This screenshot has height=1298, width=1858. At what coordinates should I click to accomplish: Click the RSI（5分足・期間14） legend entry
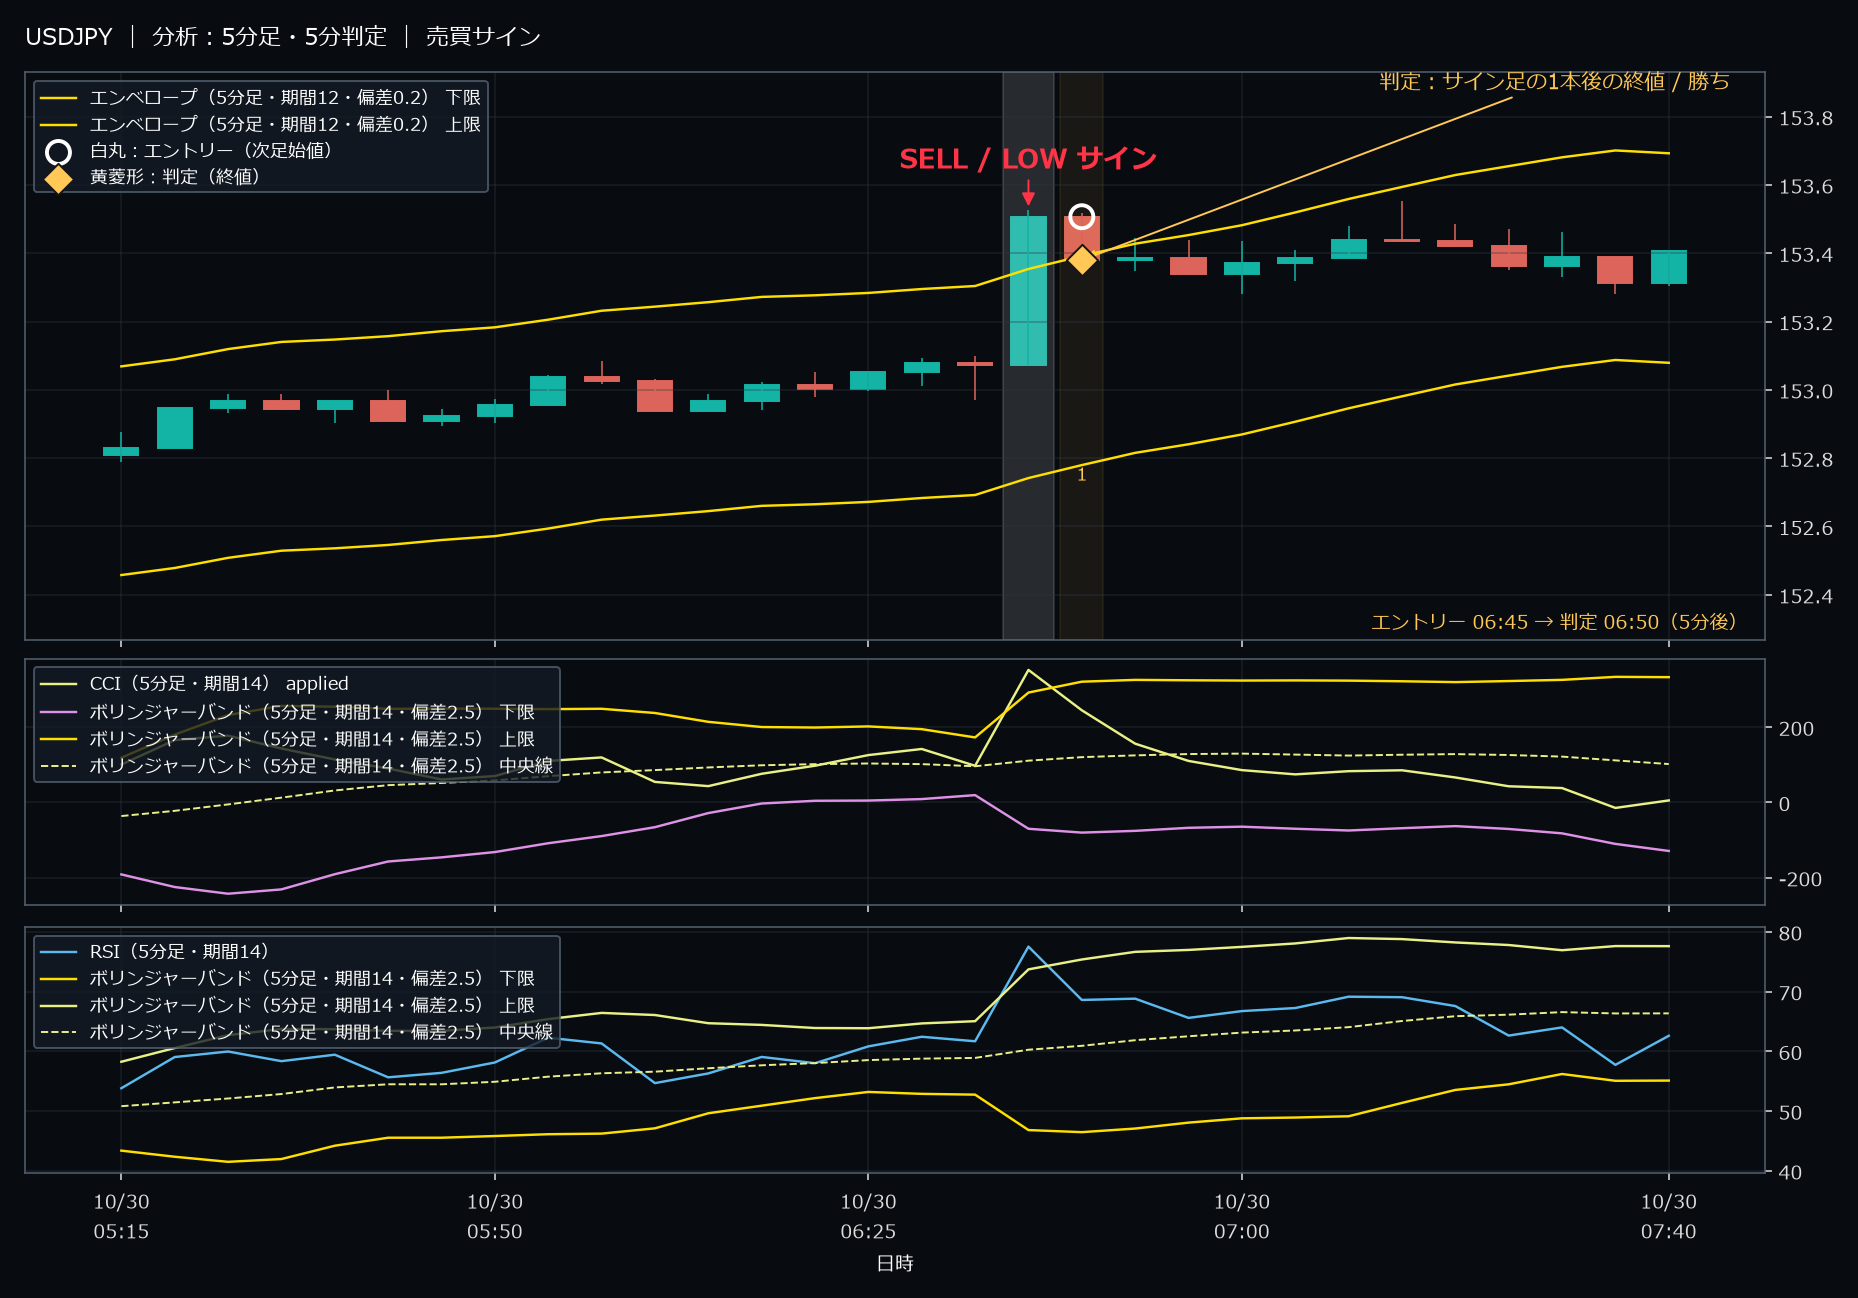(155, 952)
